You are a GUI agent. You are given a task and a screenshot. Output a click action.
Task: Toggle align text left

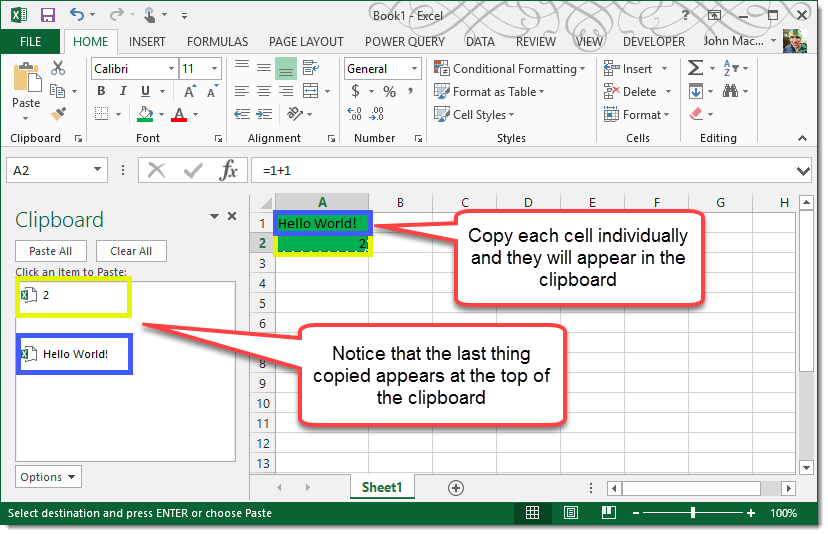click(242, 91)
